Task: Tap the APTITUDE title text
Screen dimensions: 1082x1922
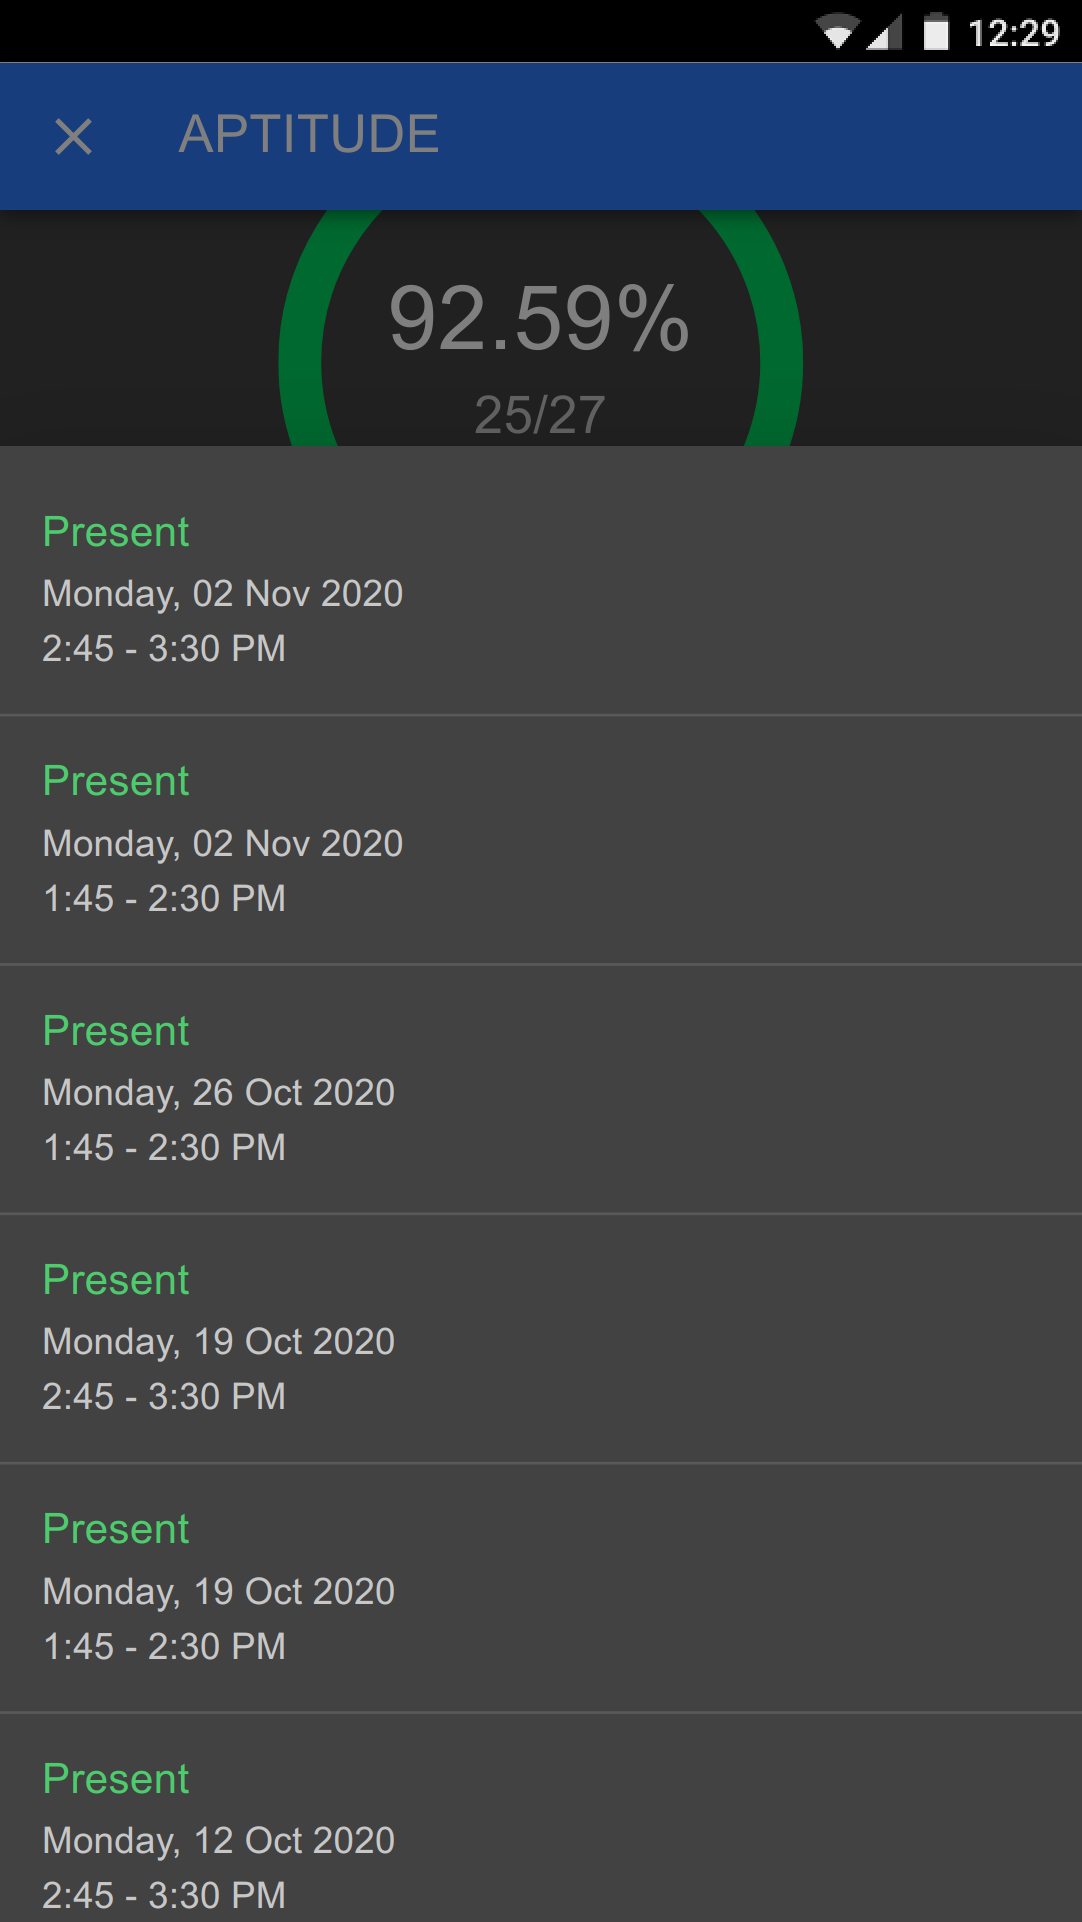Action: coord(308,134)
